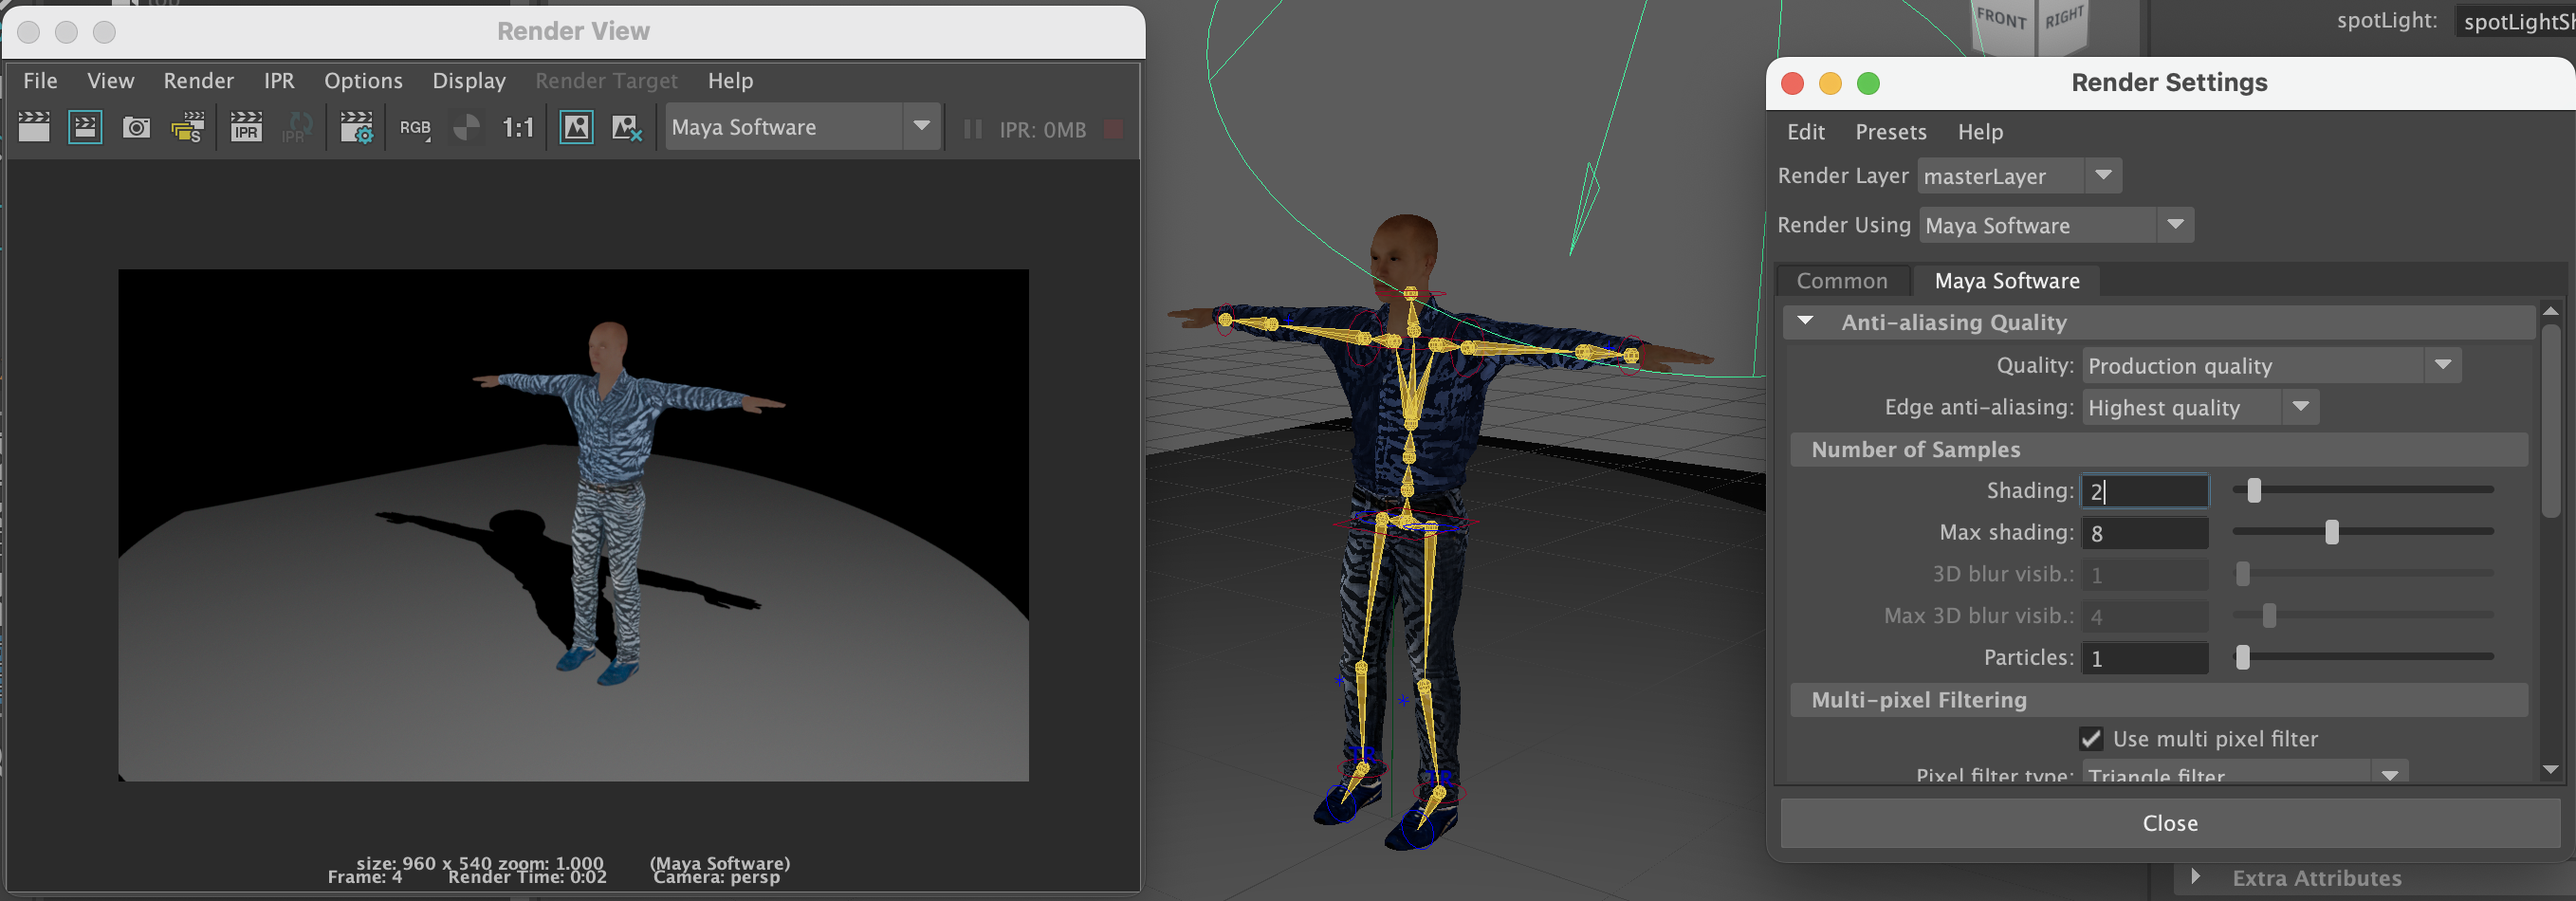Switch to the Common tab
This screenshot has width=2576, height=901.
[1841, 281]
